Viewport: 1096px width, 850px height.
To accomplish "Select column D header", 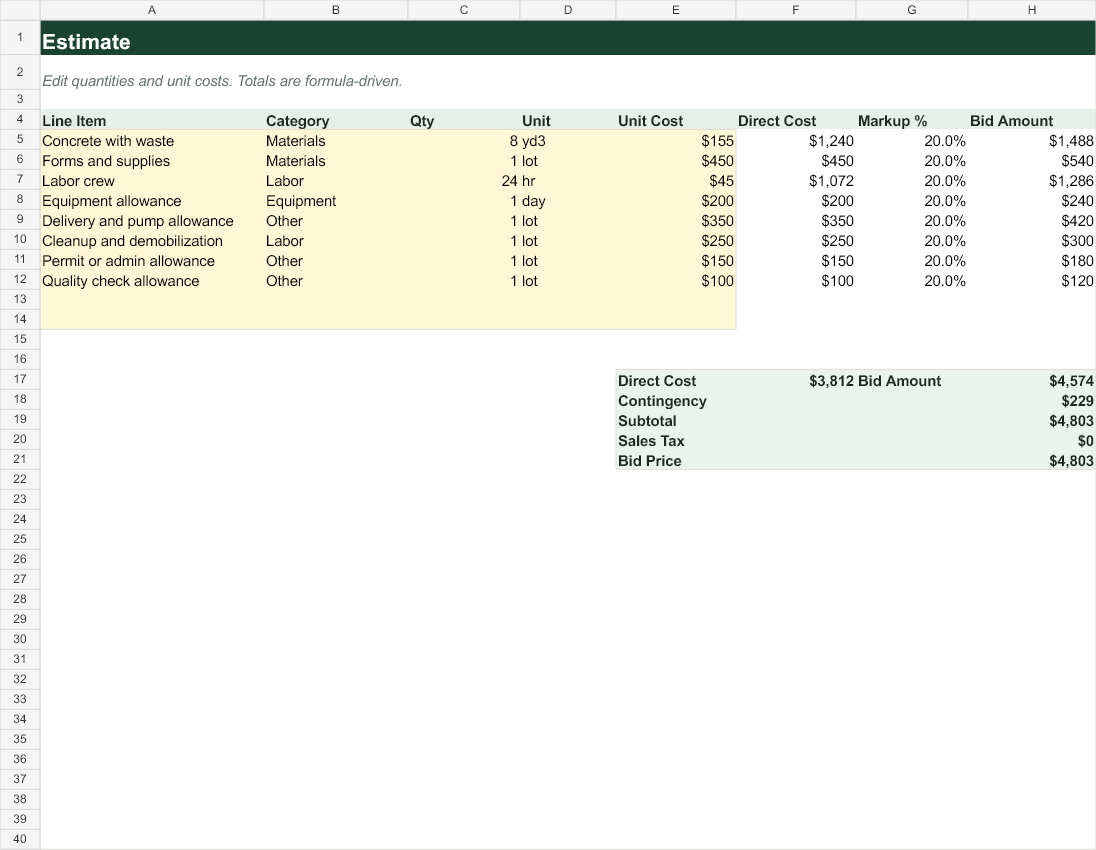I will (568, 10).
